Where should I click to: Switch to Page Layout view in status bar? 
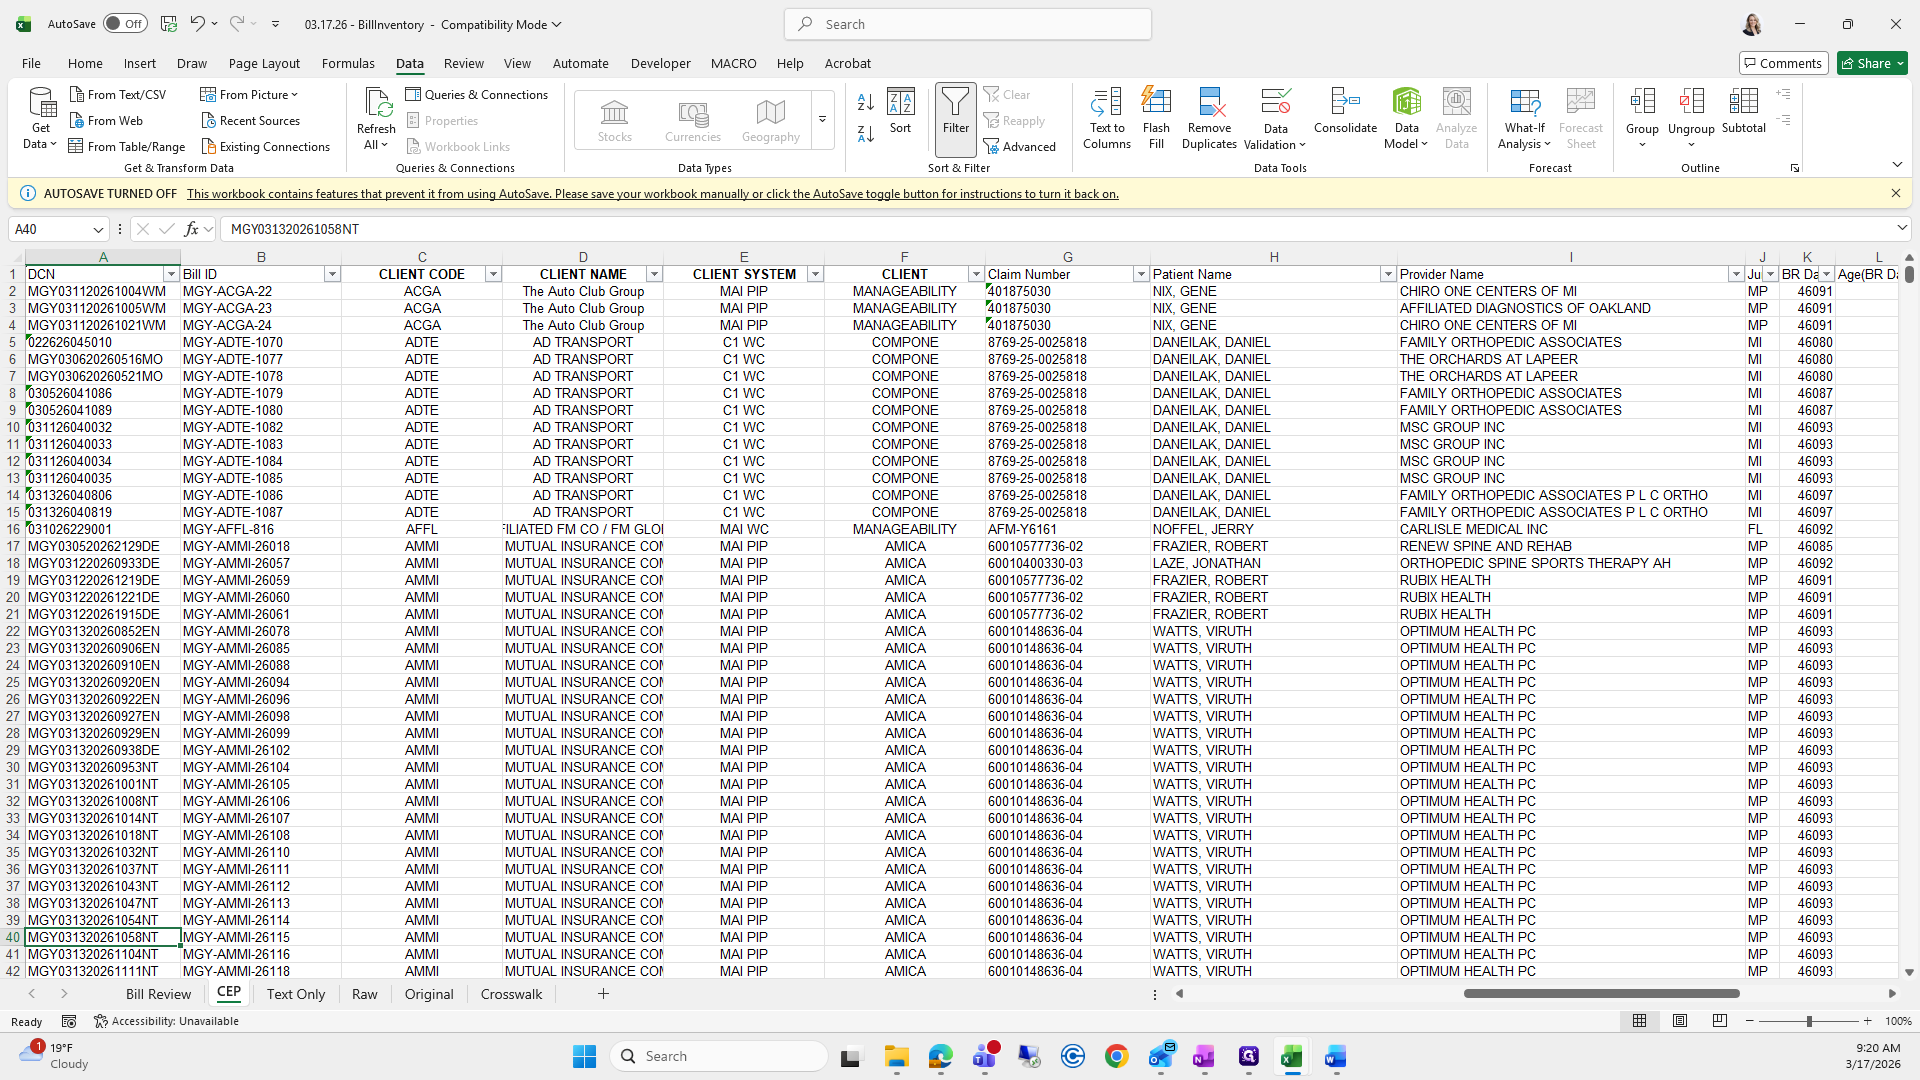point(1680,1021)
